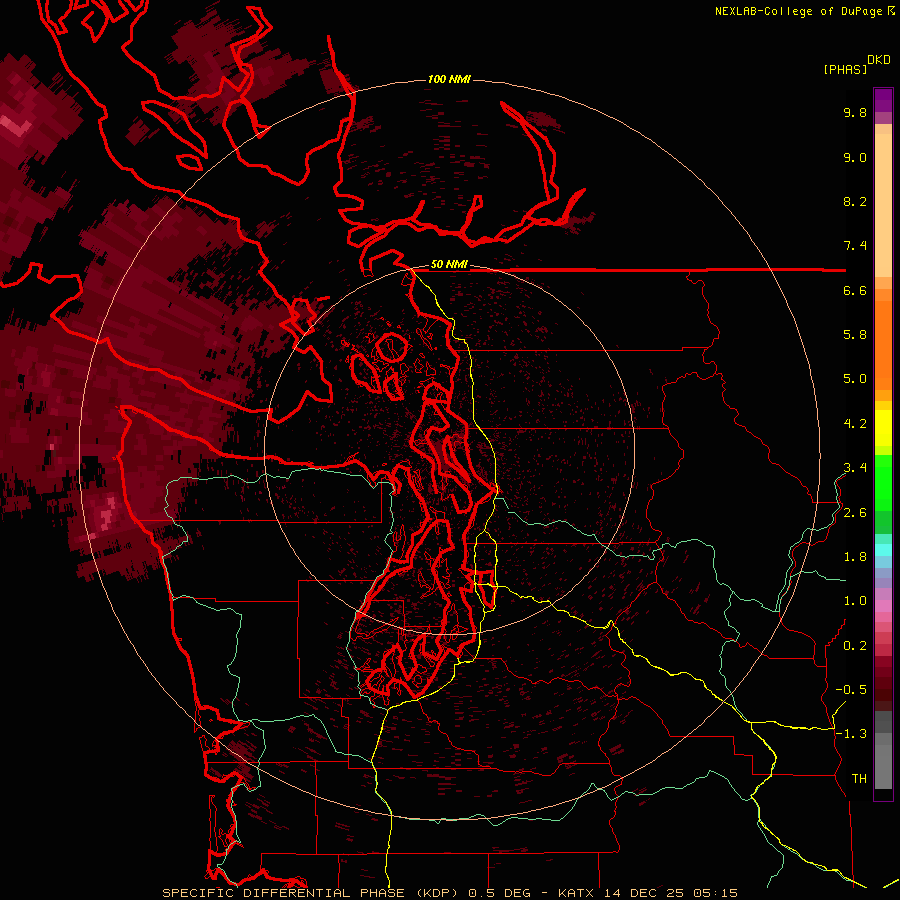900x900 pixels.
Task: Click the 9.0 value on the color scale
Action: coord(855,157)
